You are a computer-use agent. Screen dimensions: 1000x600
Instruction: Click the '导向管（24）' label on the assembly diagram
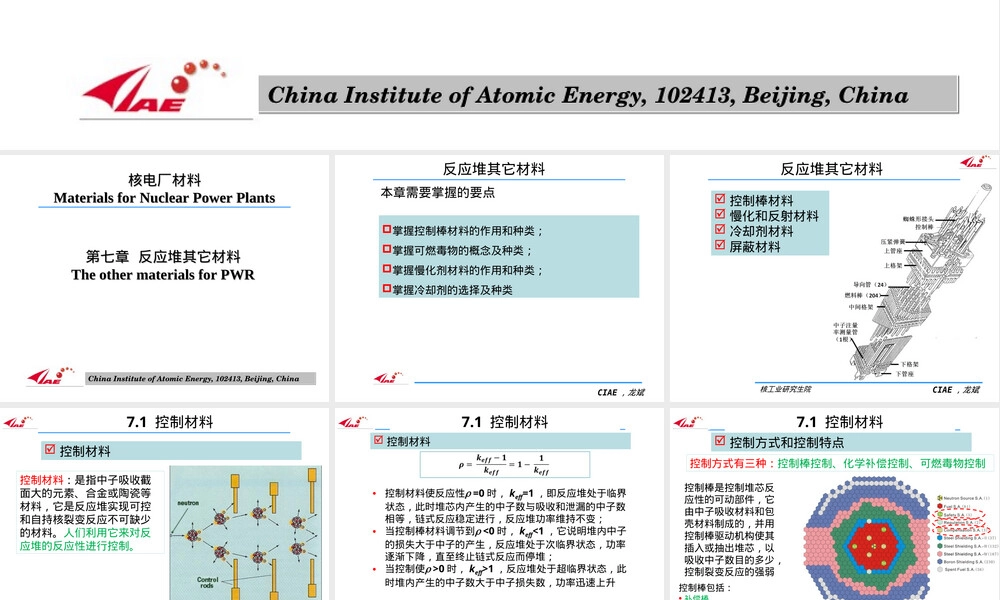(x=870, y=284)
